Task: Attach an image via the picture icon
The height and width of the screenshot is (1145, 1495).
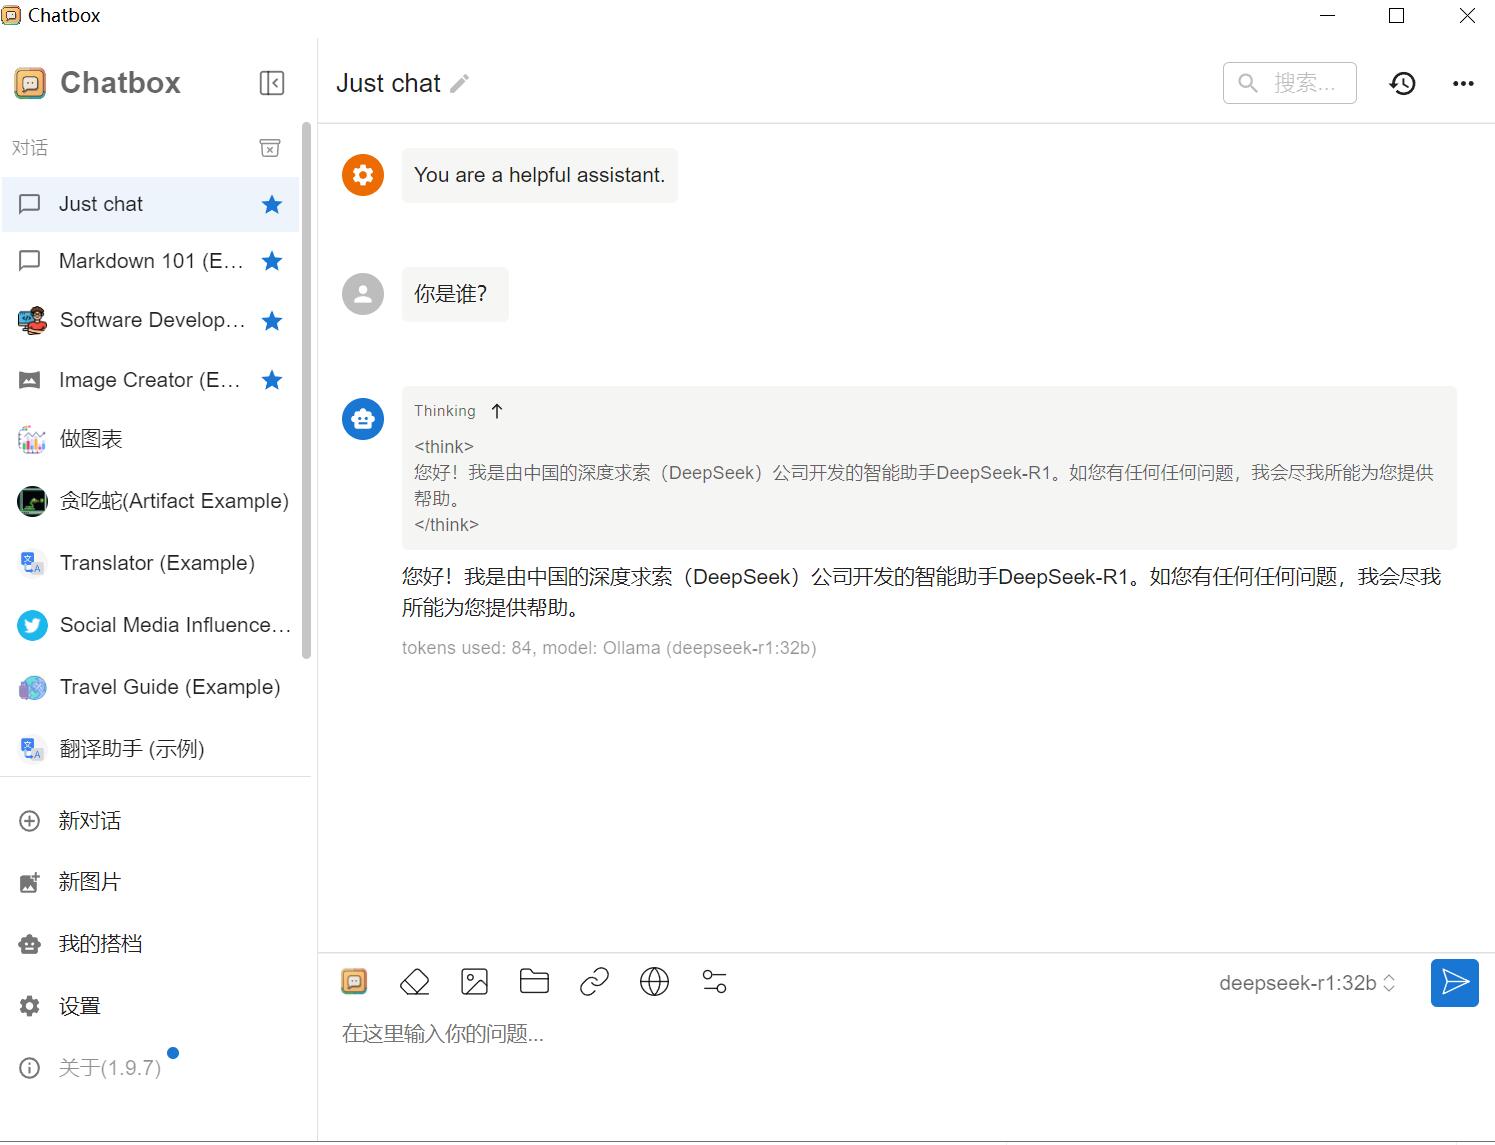Action: [474, 982]
